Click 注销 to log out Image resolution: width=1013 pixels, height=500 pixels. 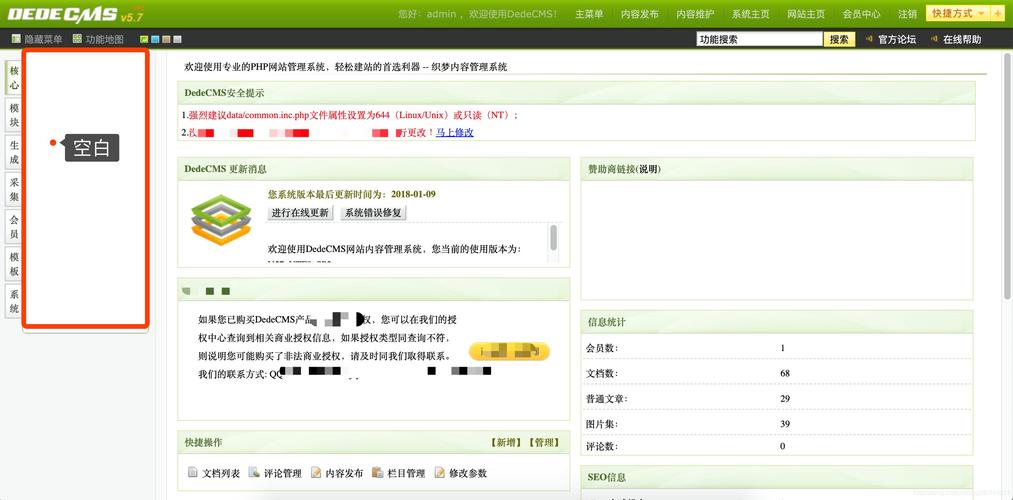907,14
